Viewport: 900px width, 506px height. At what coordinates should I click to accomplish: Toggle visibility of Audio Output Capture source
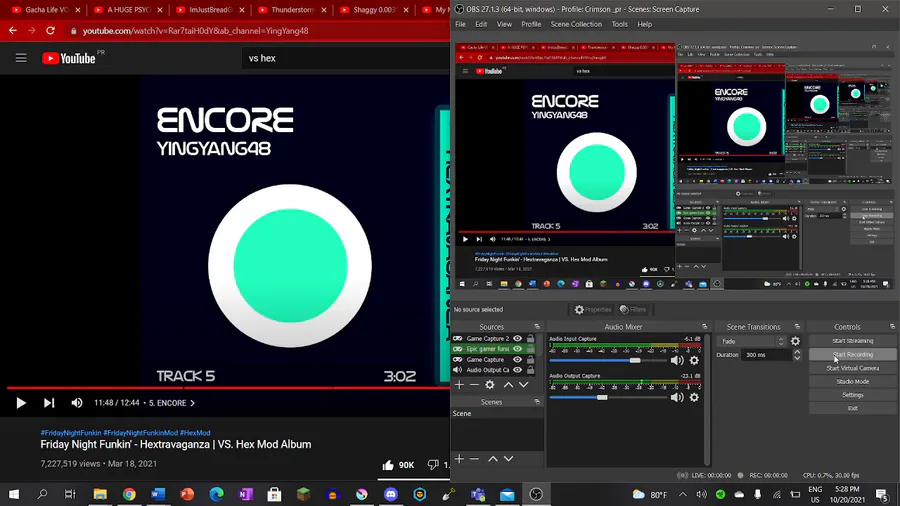point(517,370)
